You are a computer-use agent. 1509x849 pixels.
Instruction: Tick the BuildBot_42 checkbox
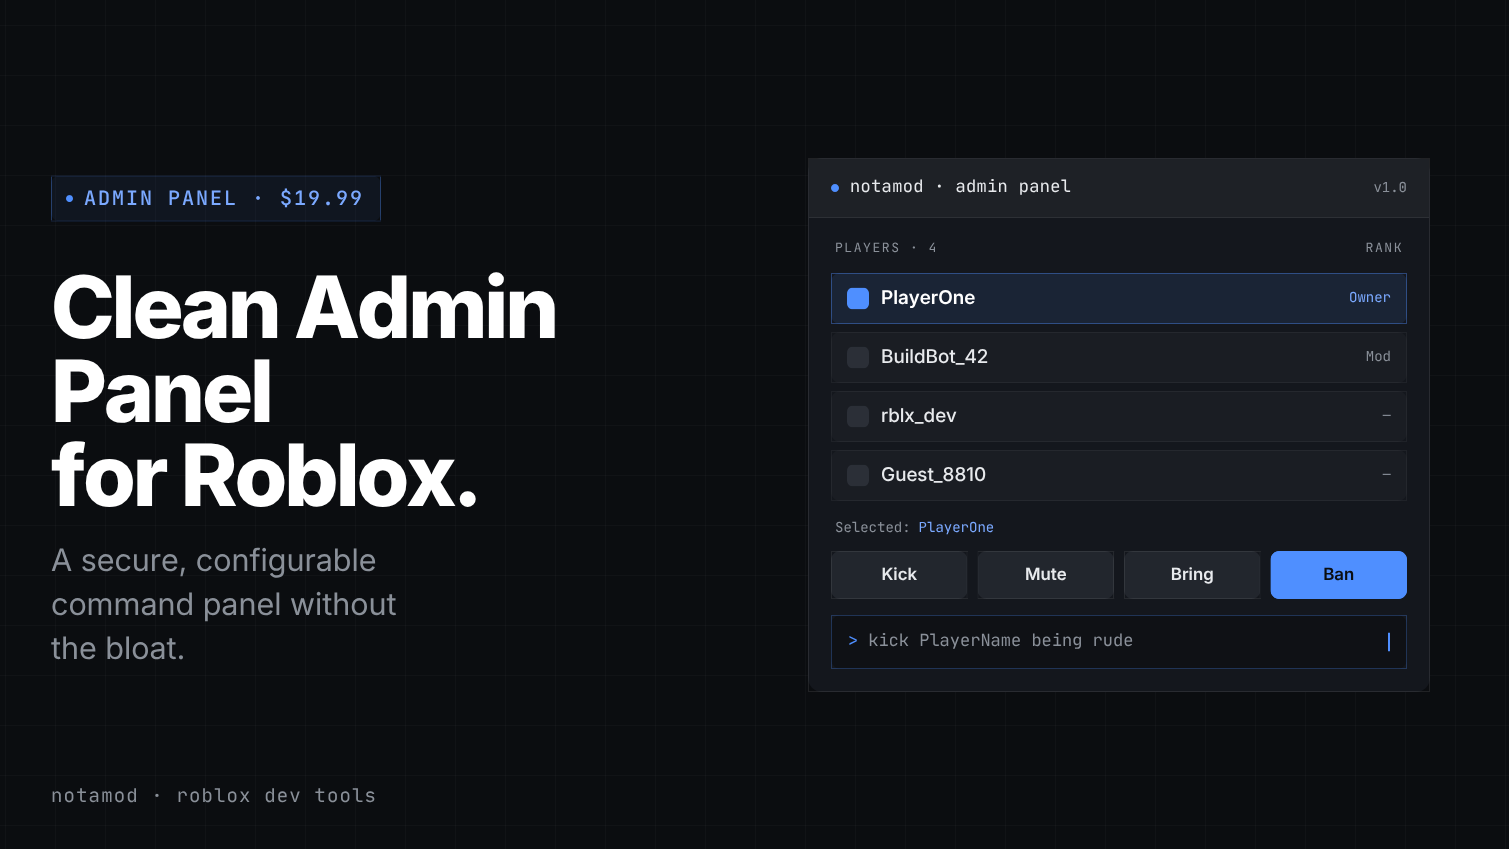click(x=858, y=357)
